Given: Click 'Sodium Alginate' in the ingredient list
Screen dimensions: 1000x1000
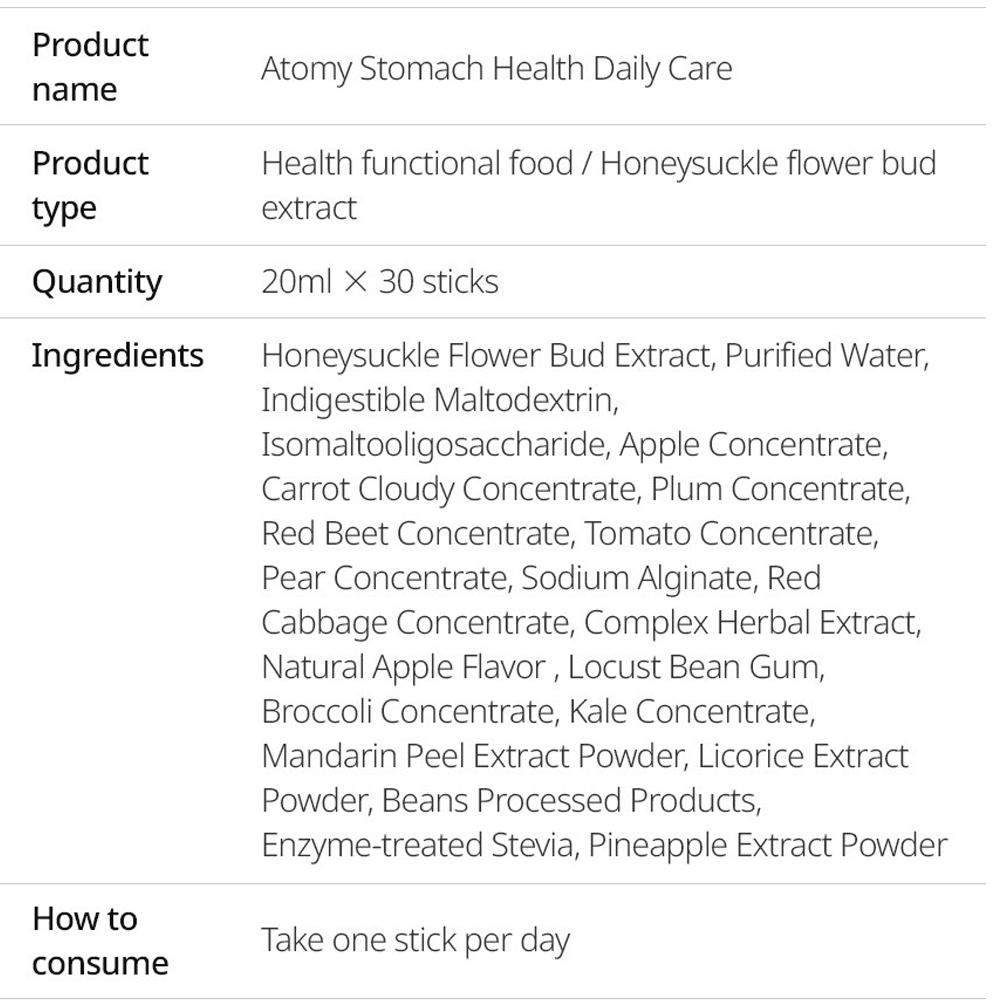Looking at the screenshot, I should [636, 578].
